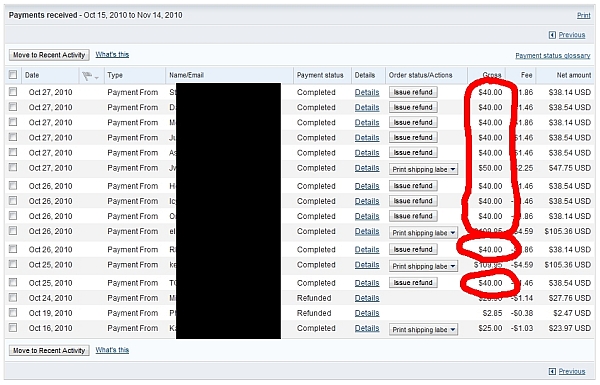
Task: Open the Print link
Action: 584,15
